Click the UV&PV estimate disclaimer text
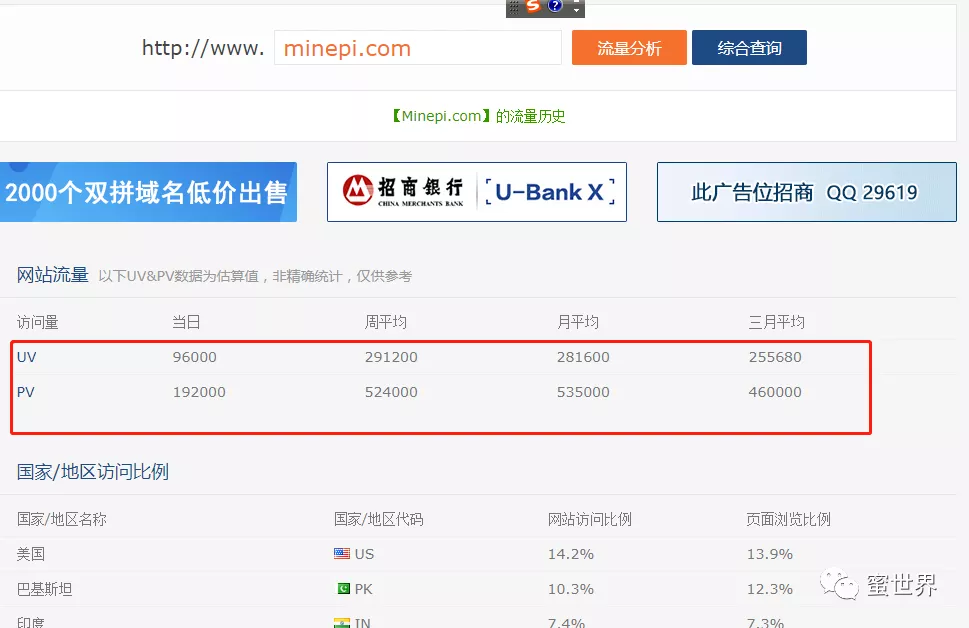 click(x=255, y=276)
